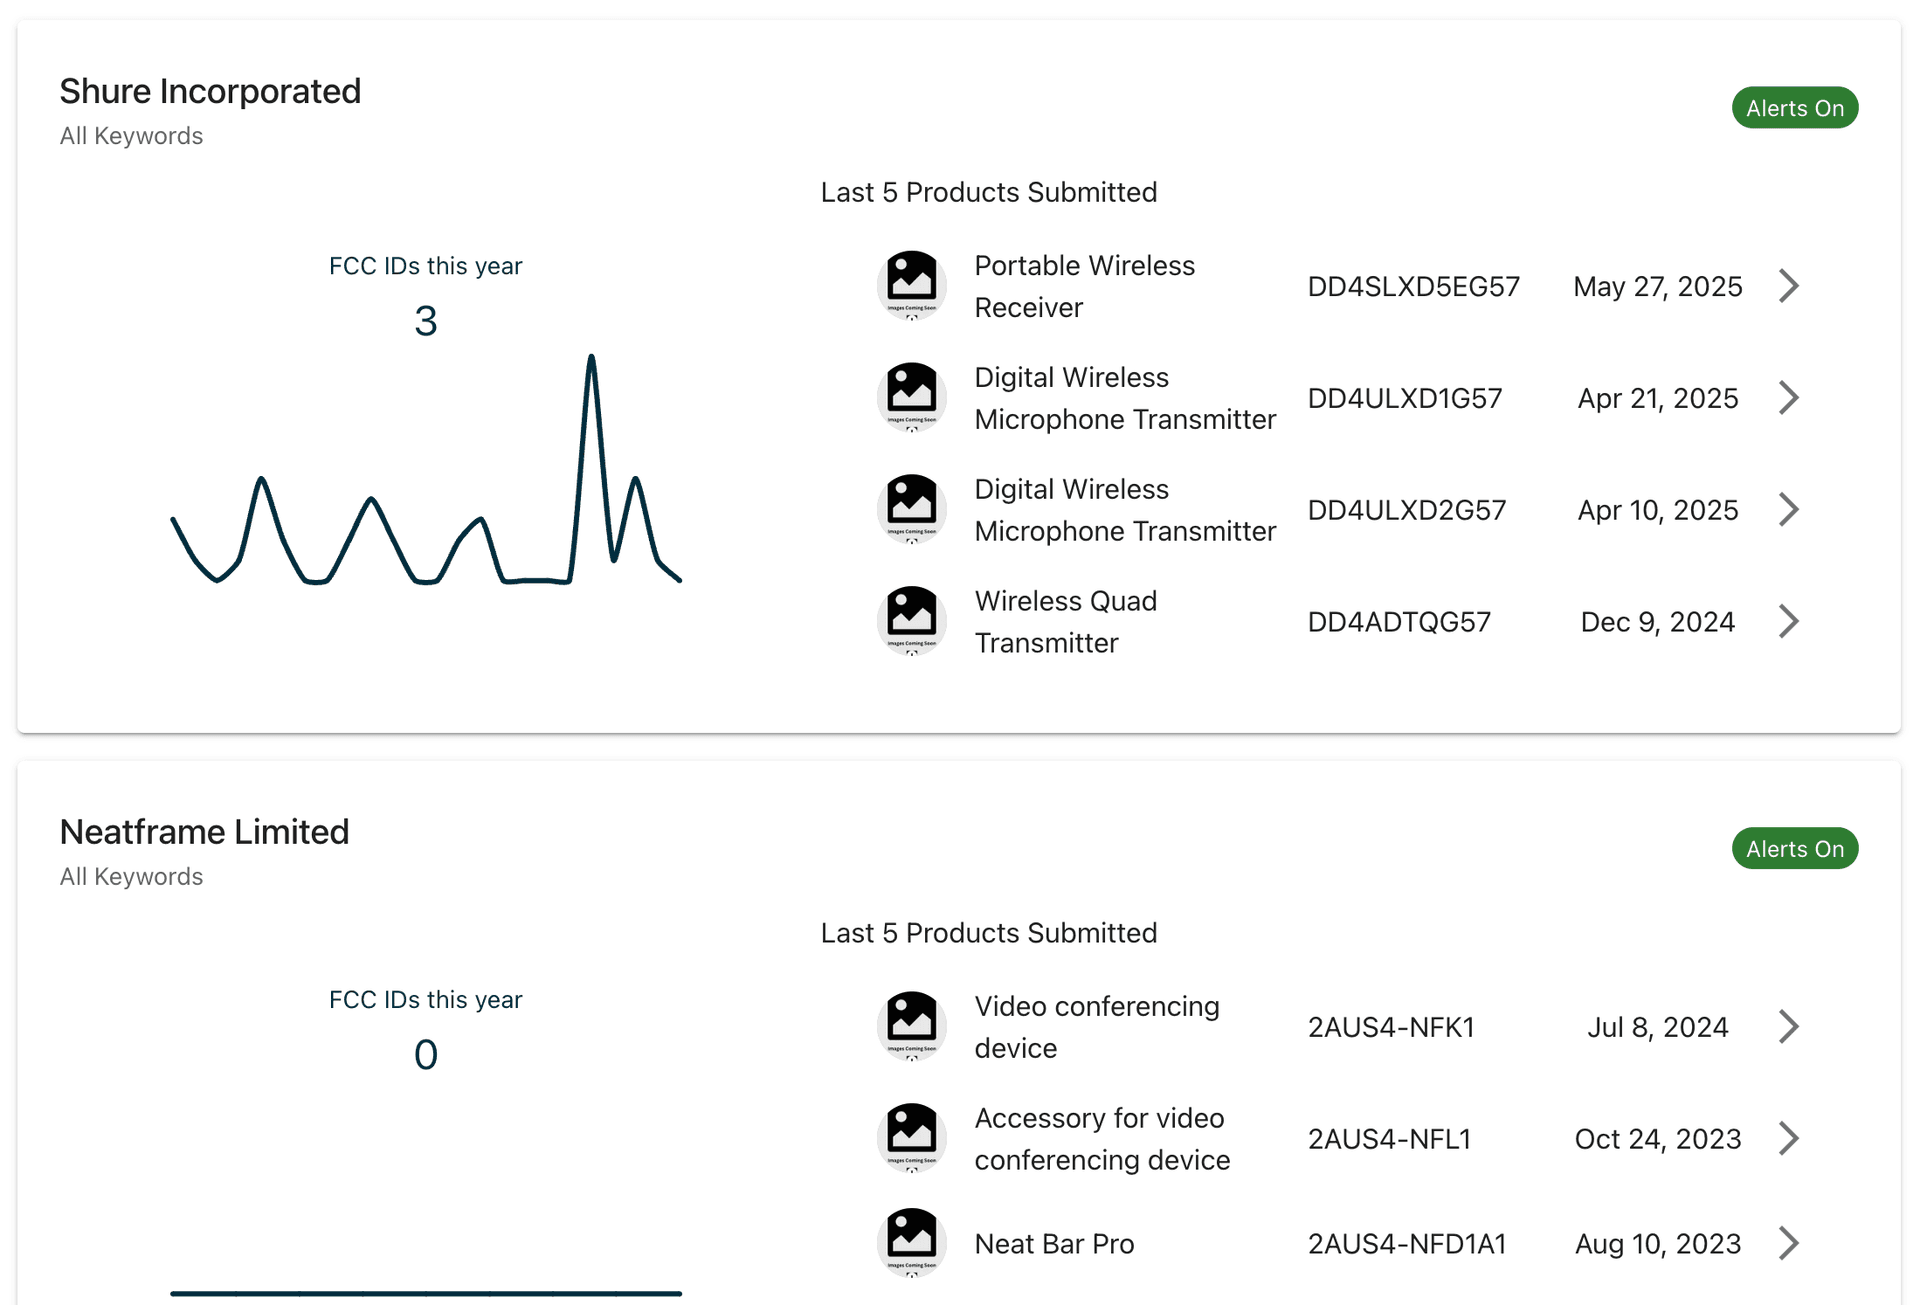Click Neat Bar Pro image icon
The image size is (1920, 1305).
coord(911,1243)
